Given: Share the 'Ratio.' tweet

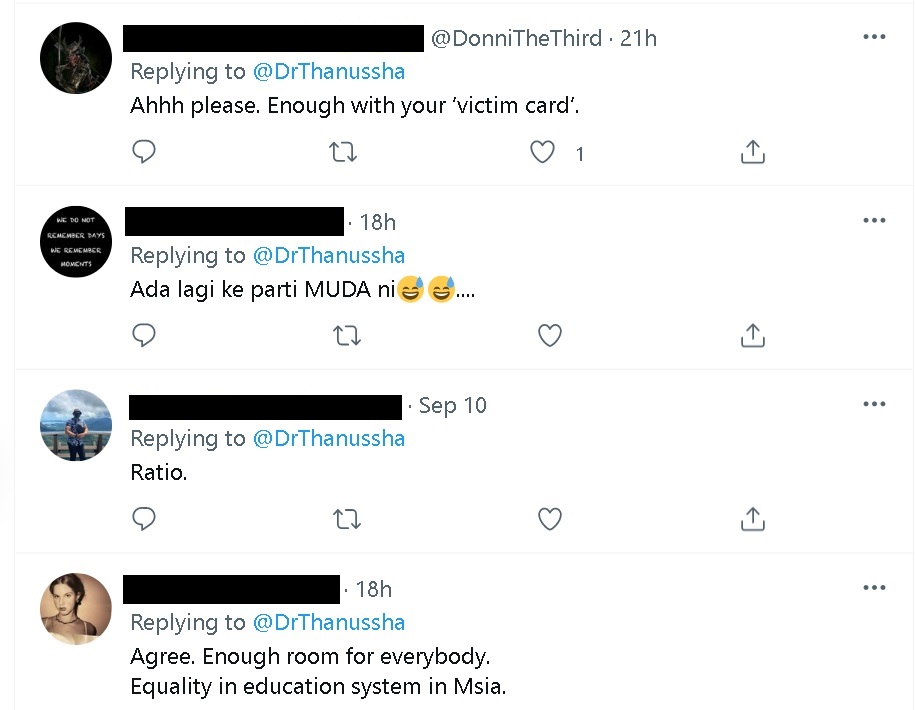Looking at the screenshot, I should click(752, 518).
